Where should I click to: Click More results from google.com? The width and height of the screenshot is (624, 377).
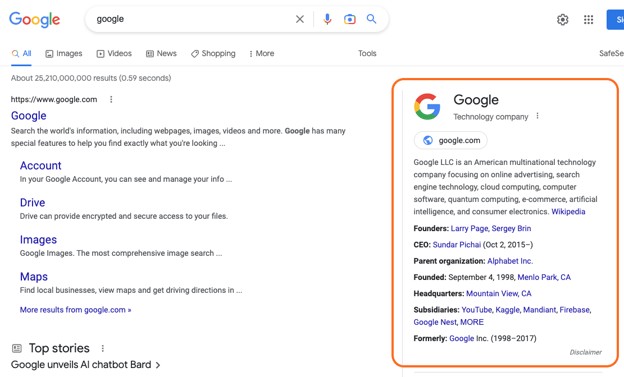click(x=76, y=310)
